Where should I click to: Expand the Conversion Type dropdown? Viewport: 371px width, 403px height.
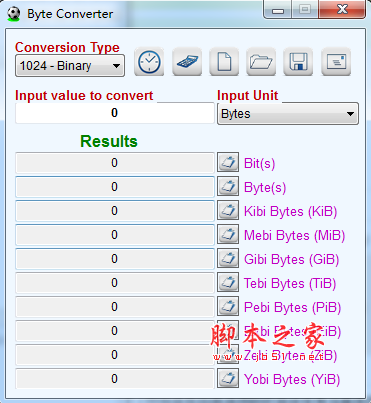(70, 66)
